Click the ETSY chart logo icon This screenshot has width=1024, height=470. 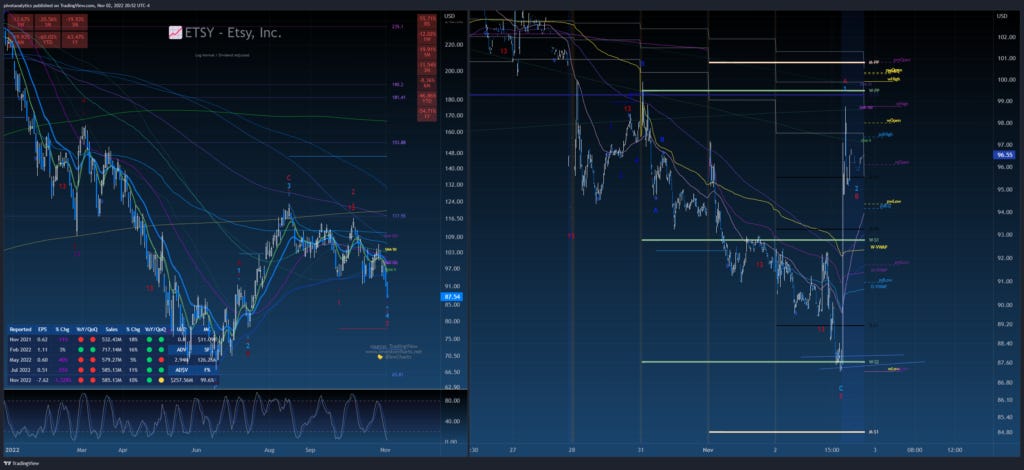(175, 32)
